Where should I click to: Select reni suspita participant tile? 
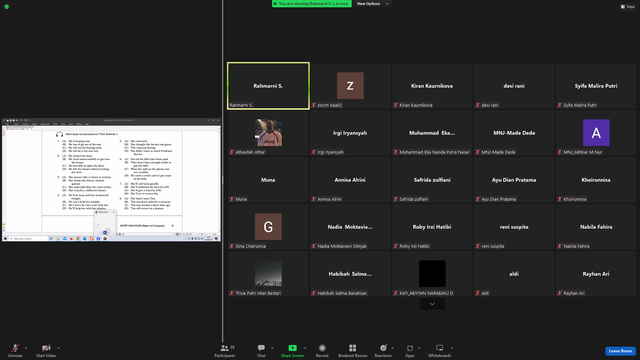pos(514,227)
